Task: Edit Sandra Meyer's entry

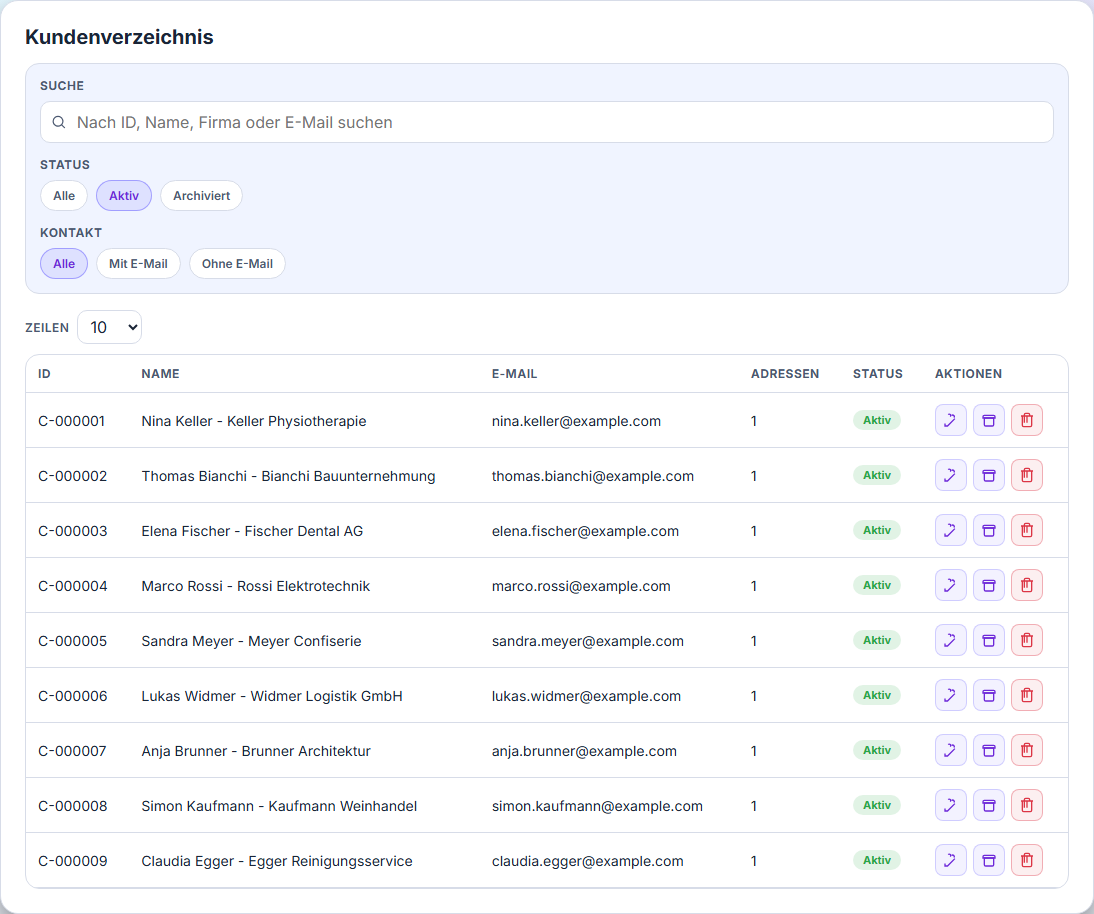Action: pyautogui.click(x=950, y=640)
